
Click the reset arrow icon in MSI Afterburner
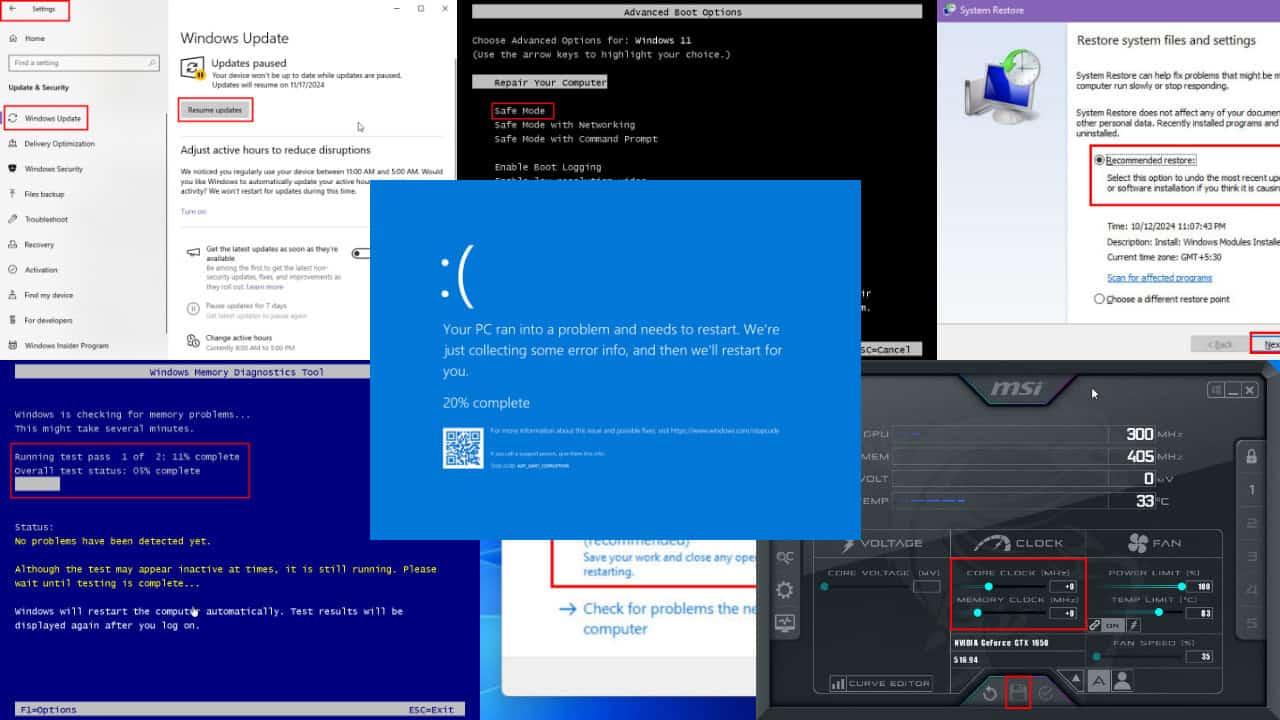coord(989,692)
